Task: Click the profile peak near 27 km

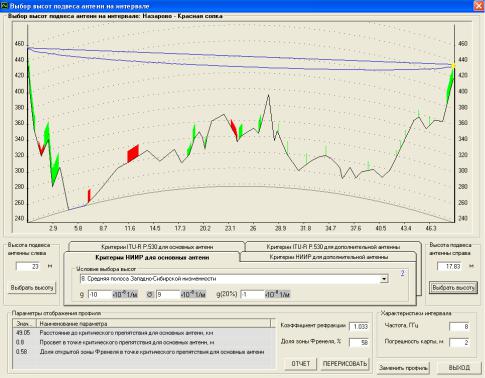Action: 268,96
